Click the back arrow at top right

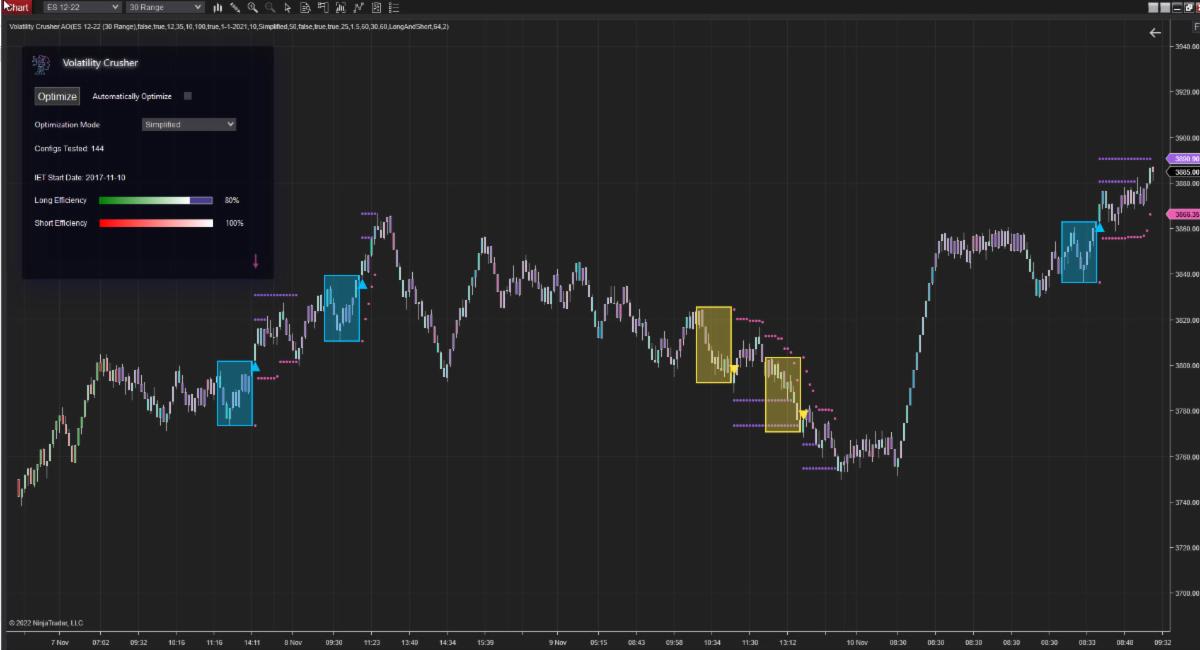pos(1154,32)
